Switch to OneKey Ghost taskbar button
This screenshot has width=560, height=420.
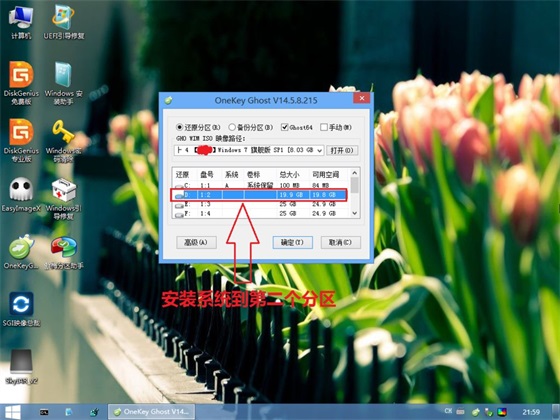[151, 412]
